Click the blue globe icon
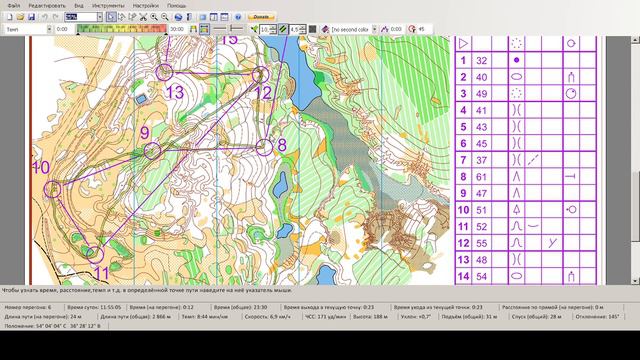The width and height of the screenshot is (640, 360). 178,17
